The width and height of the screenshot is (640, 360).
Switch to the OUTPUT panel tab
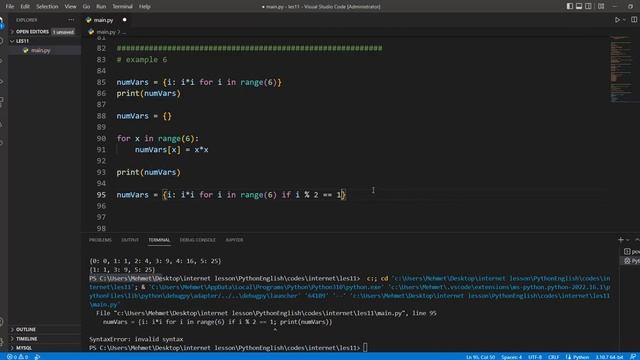coord(130,240)
